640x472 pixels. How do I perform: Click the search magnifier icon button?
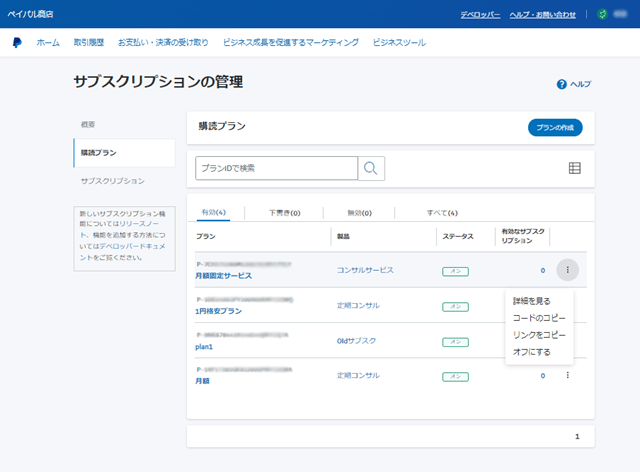(371, 168)
